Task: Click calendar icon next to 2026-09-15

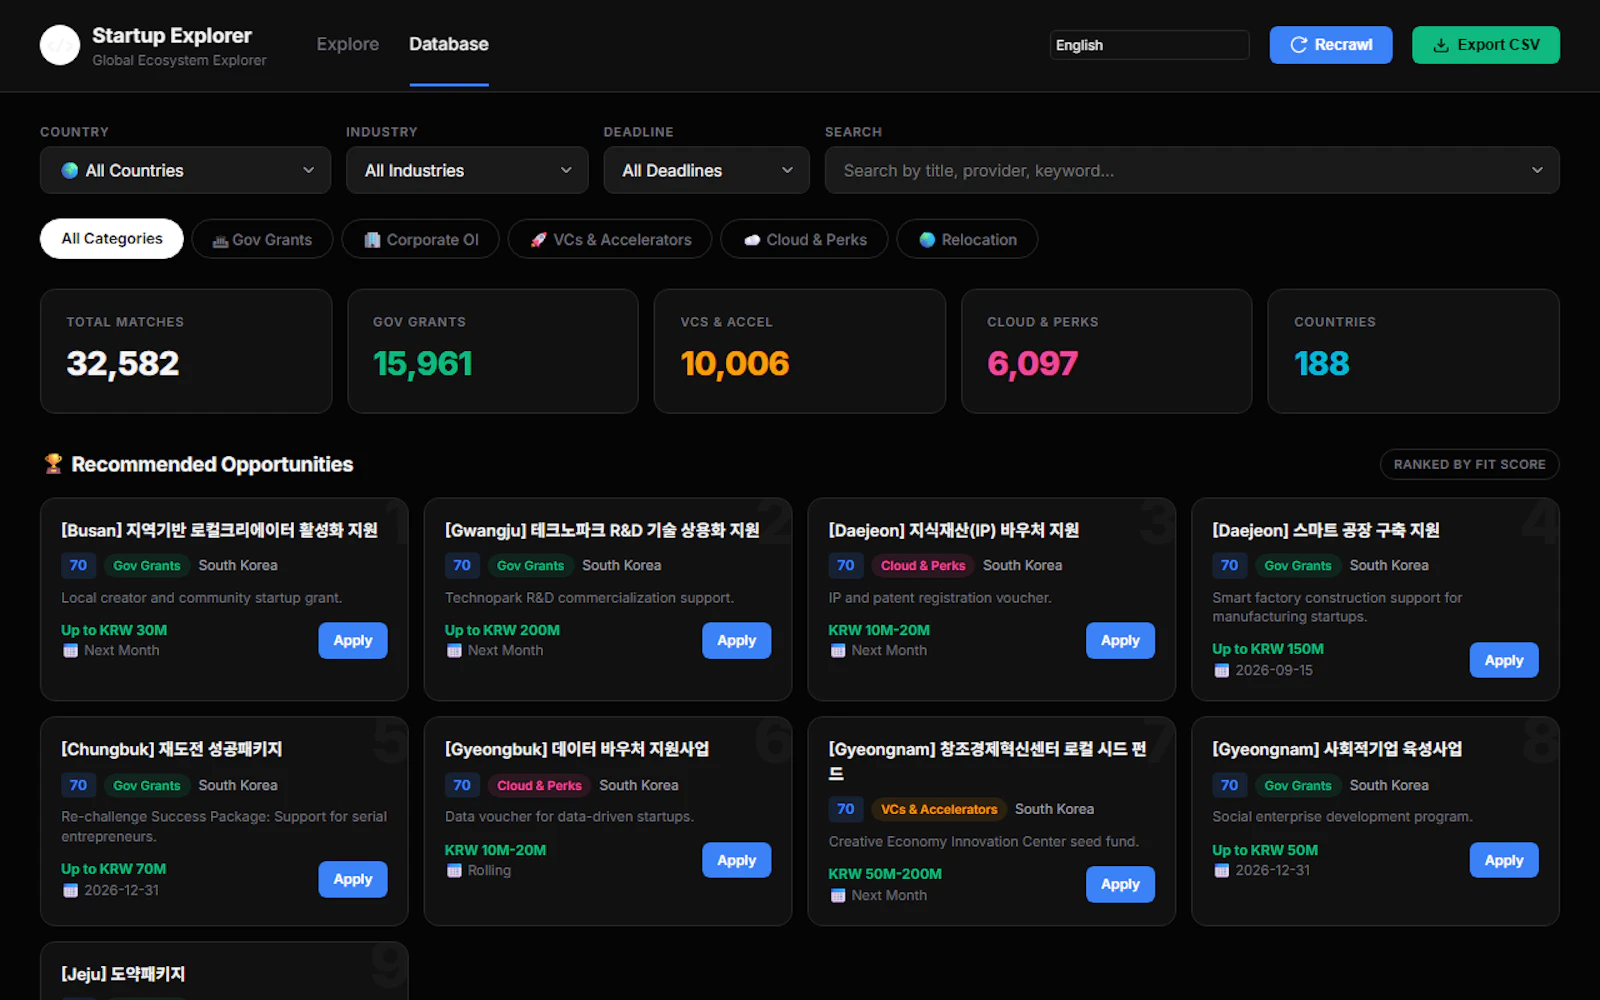Action: [x=1221, y=671]
